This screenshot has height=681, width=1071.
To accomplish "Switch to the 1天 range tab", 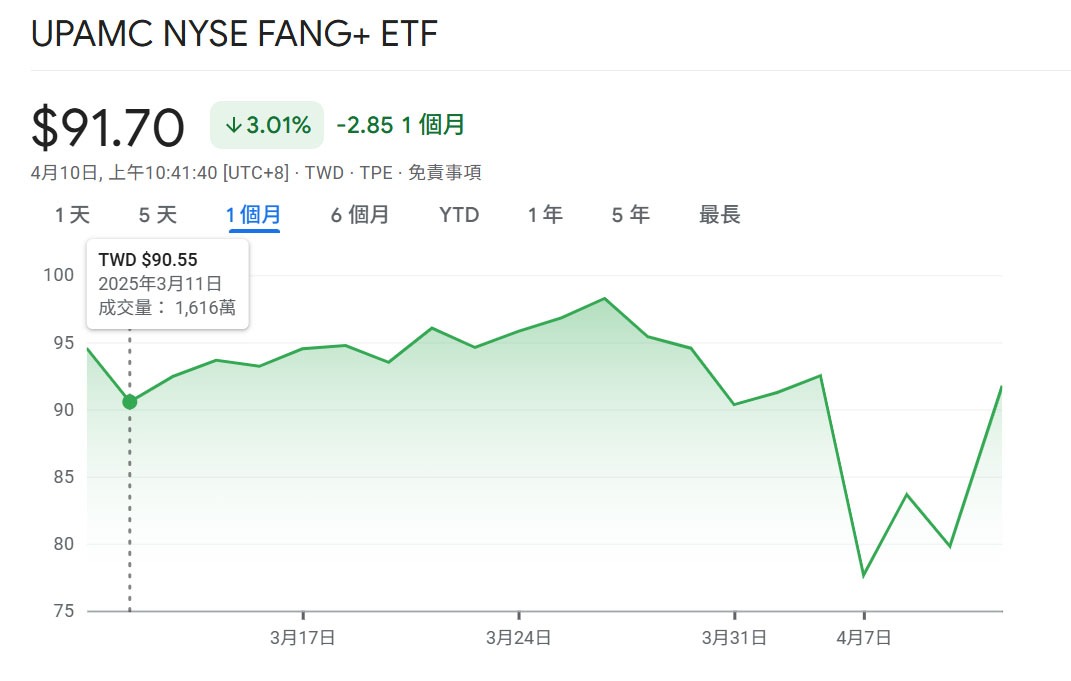I will click(72, 215).
